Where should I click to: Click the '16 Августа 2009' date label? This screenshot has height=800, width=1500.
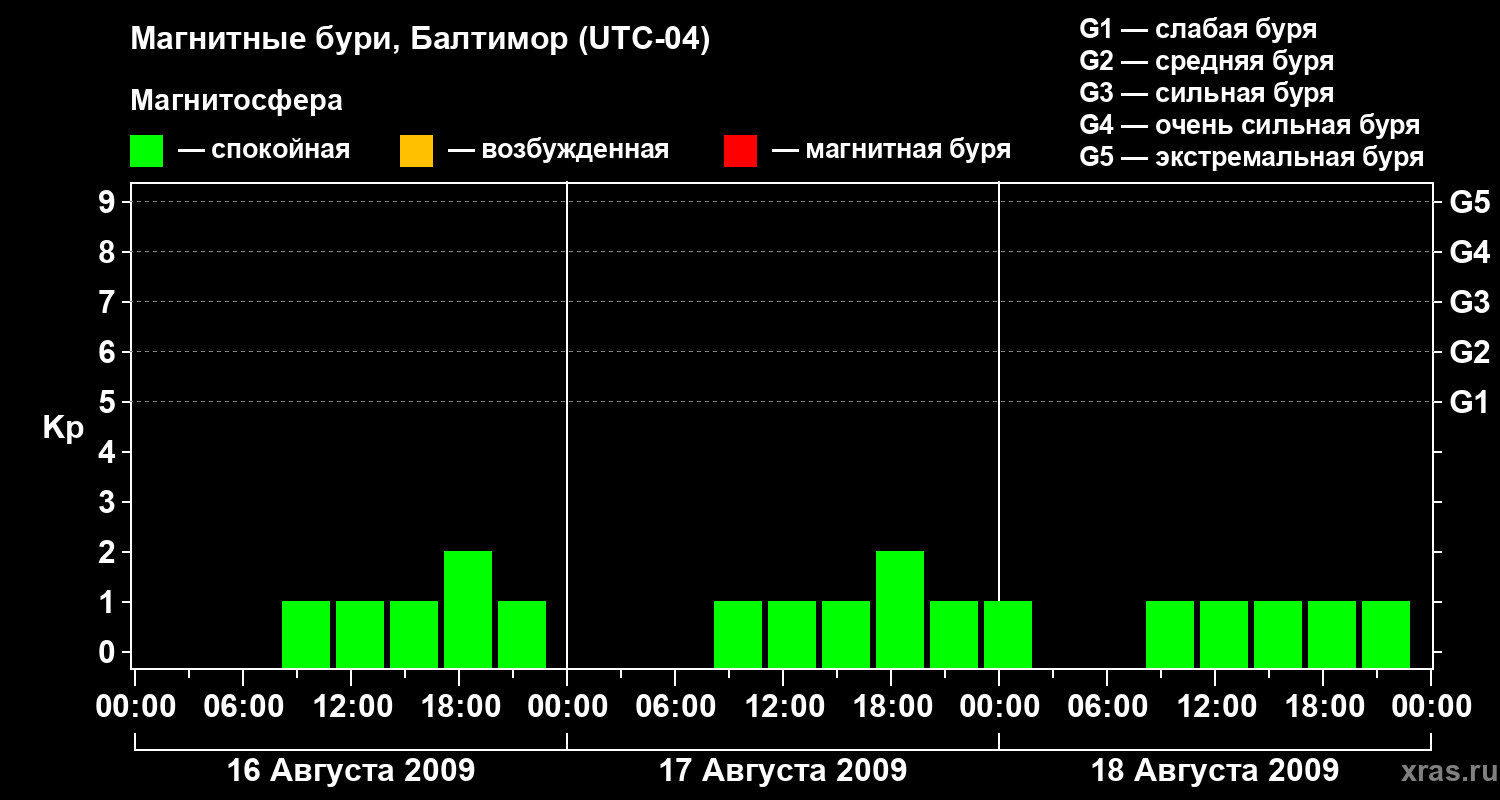pyautogui.click(x=351, y=770)
